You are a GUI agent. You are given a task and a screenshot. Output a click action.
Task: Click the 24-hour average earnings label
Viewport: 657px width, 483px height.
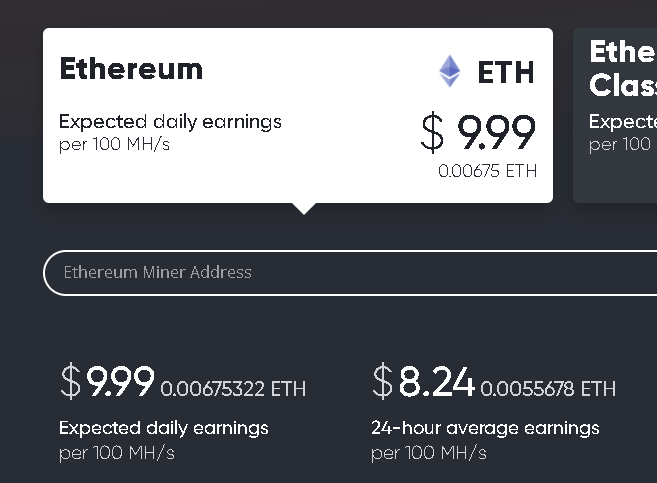485,428
